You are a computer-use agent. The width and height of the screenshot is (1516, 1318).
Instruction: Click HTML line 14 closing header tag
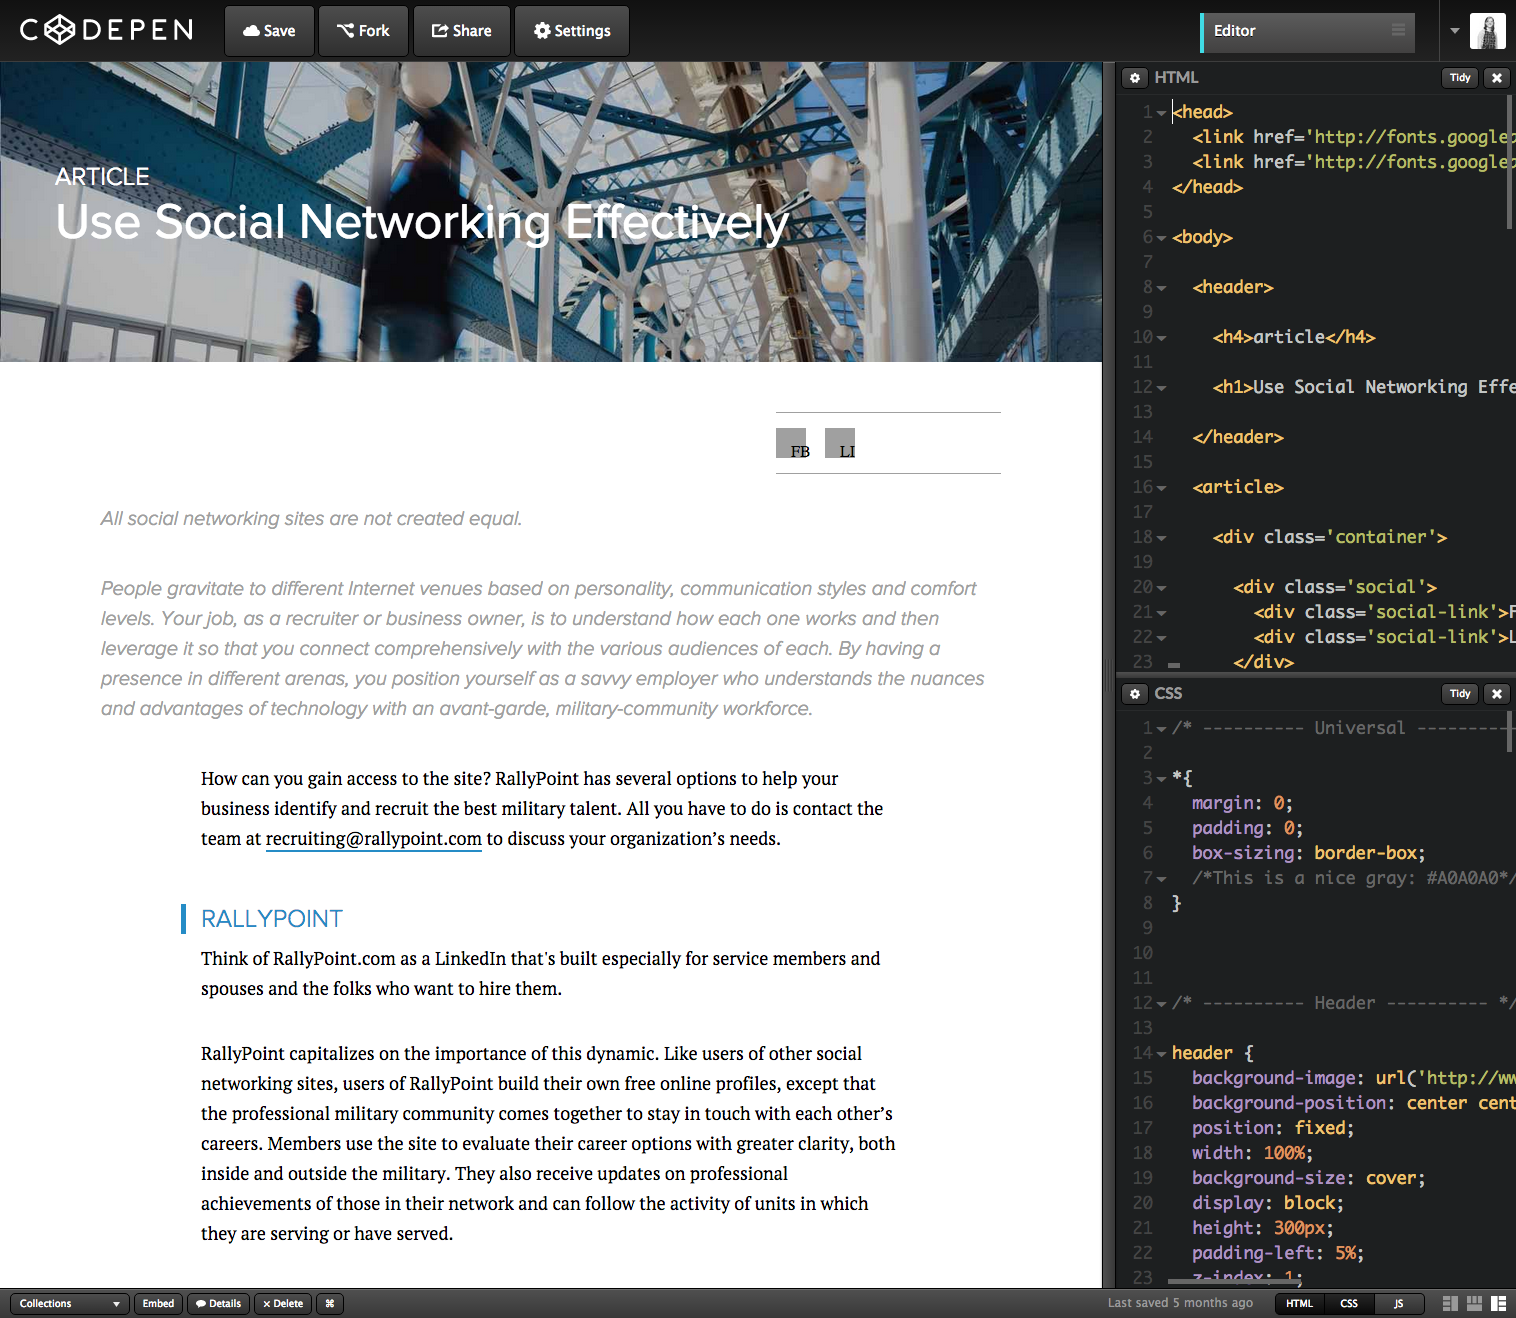point(1238,438)
